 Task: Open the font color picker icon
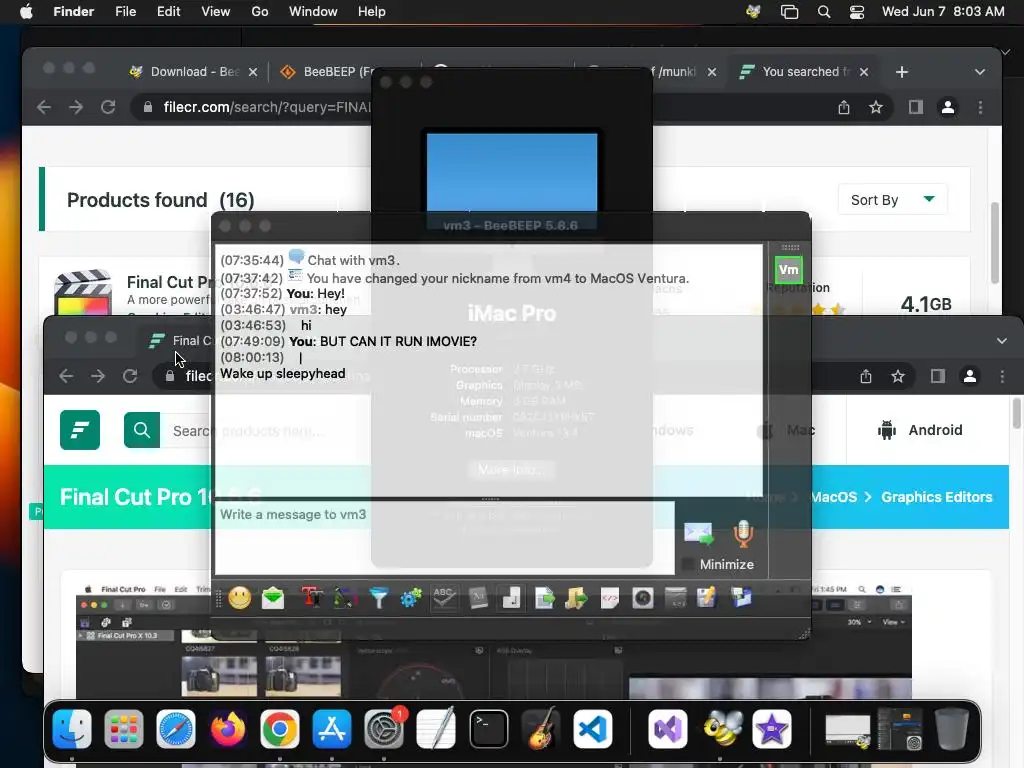345,598
